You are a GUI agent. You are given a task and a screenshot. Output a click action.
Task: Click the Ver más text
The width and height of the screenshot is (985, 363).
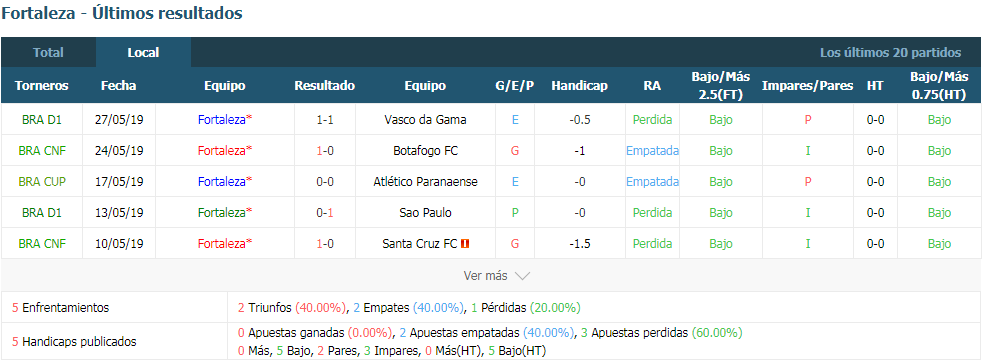486,276
